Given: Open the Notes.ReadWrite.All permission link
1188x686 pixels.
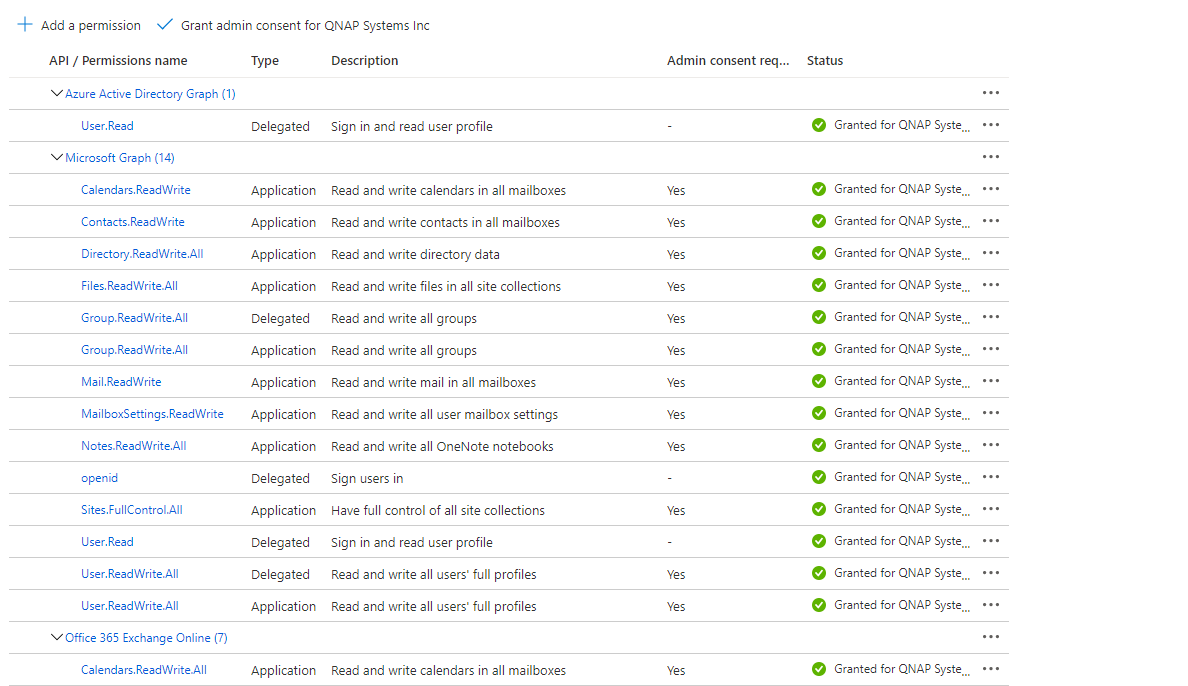Looking at the screenshot, I should tap(133, 446).
